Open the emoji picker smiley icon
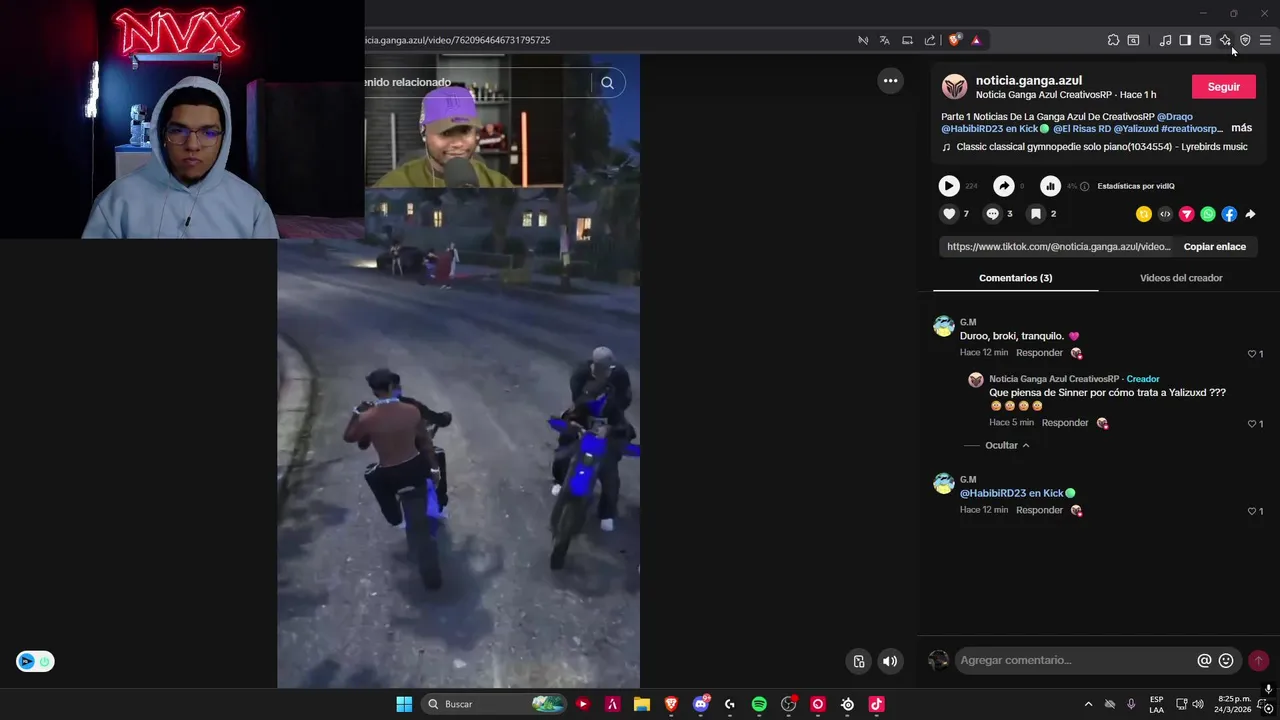Screen dimensions: 1280x720 [1226, 661]
